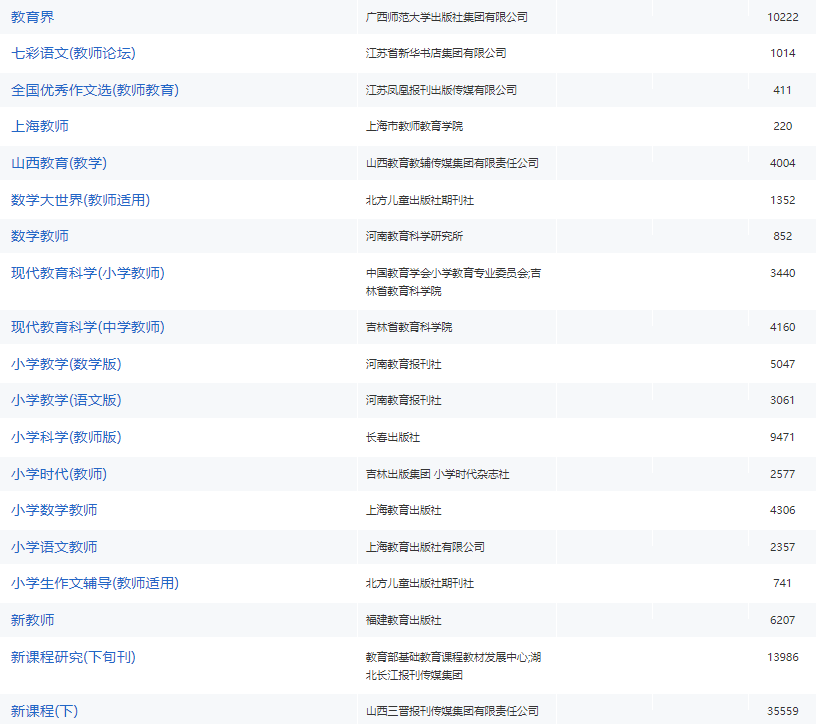The height and width of the screenshot is (724, 828).
Task: Click 河南教育报刊社 in 小学教学(数学版) row
Action: click(x=403, y=364)
